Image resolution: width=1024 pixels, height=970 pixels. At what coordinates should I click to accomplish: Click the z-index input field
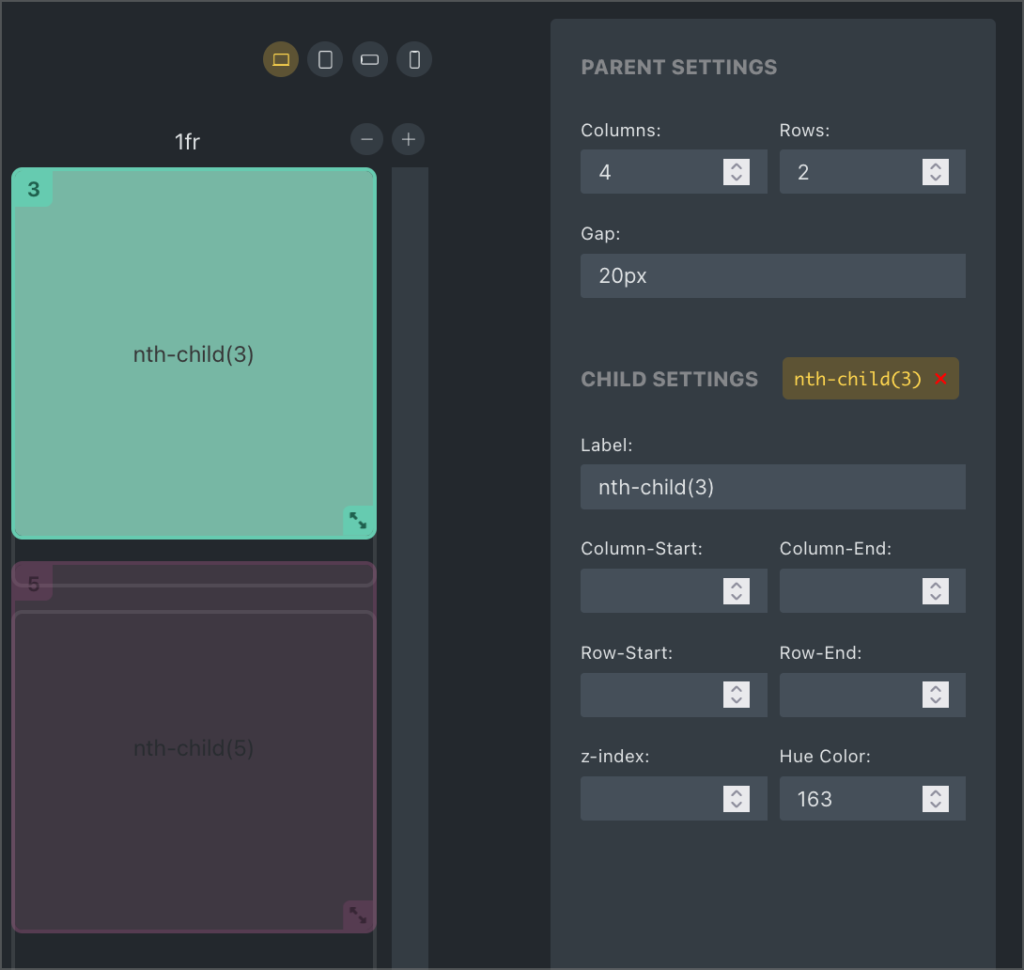tap(673, 799)
